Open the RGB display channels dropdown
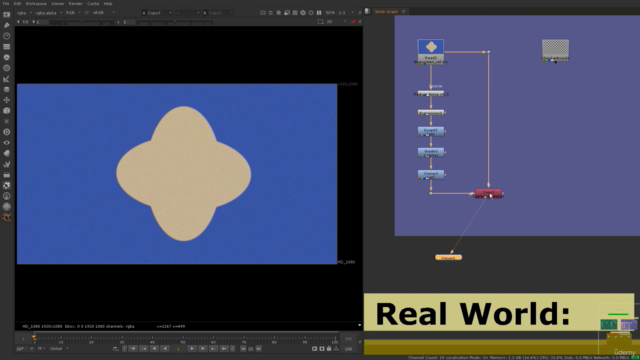Screen dimensions: 640x360 coord(73,13)
